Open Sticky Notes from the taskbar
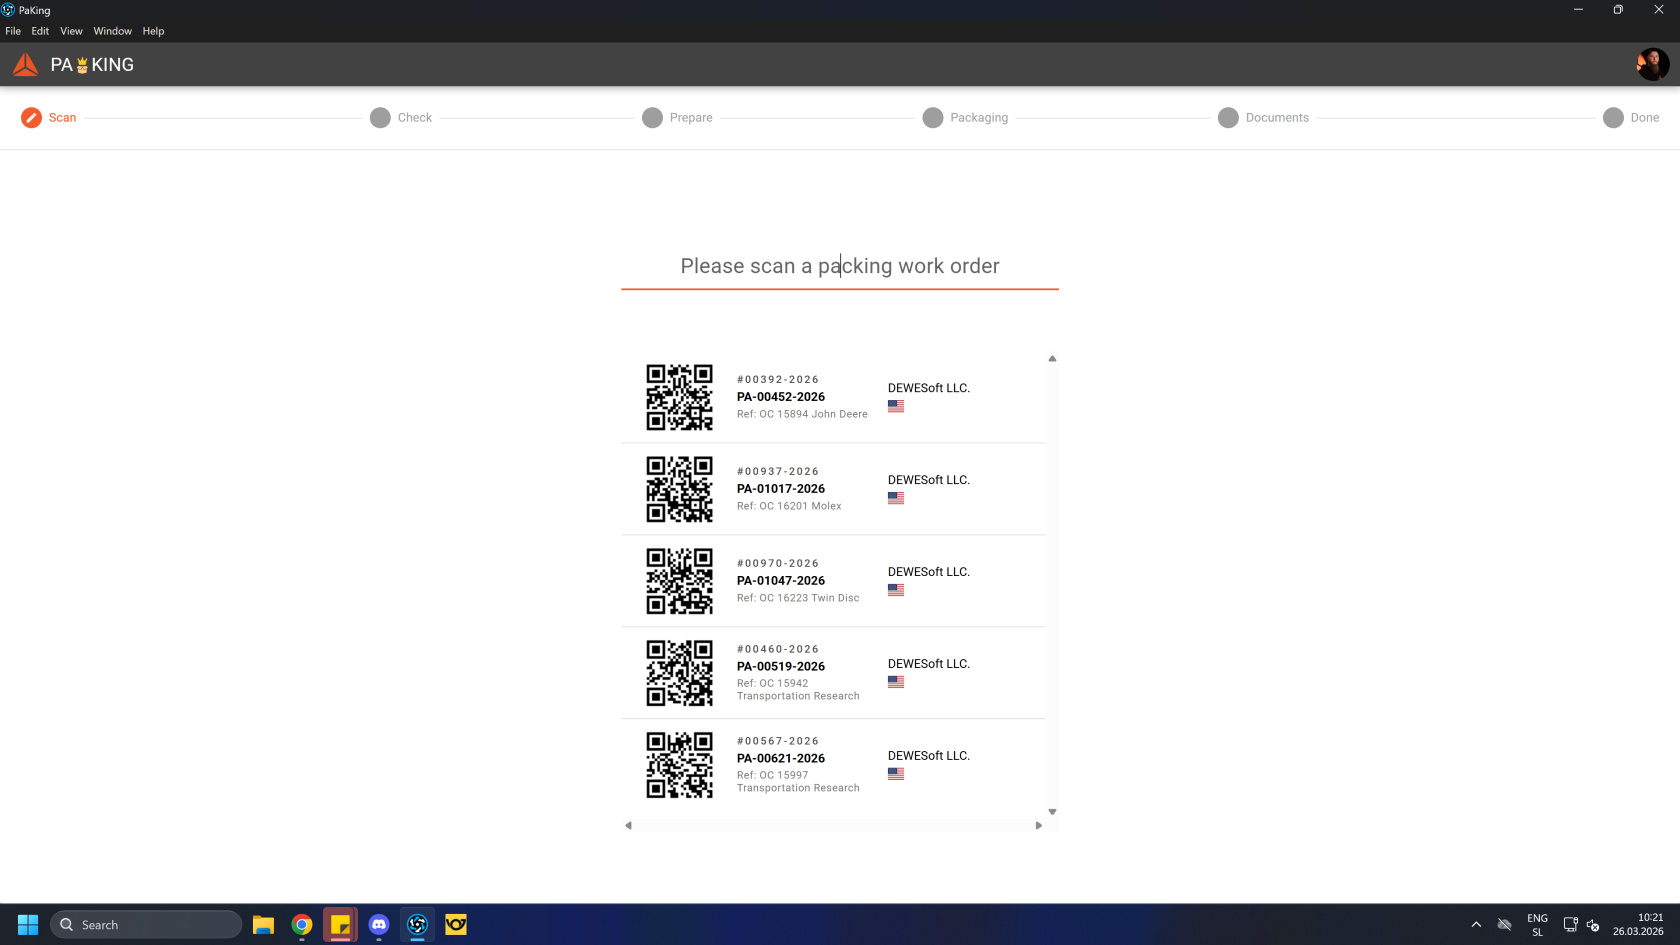Viewport: 1680px width, 945px height. click(x=340, y=925)
